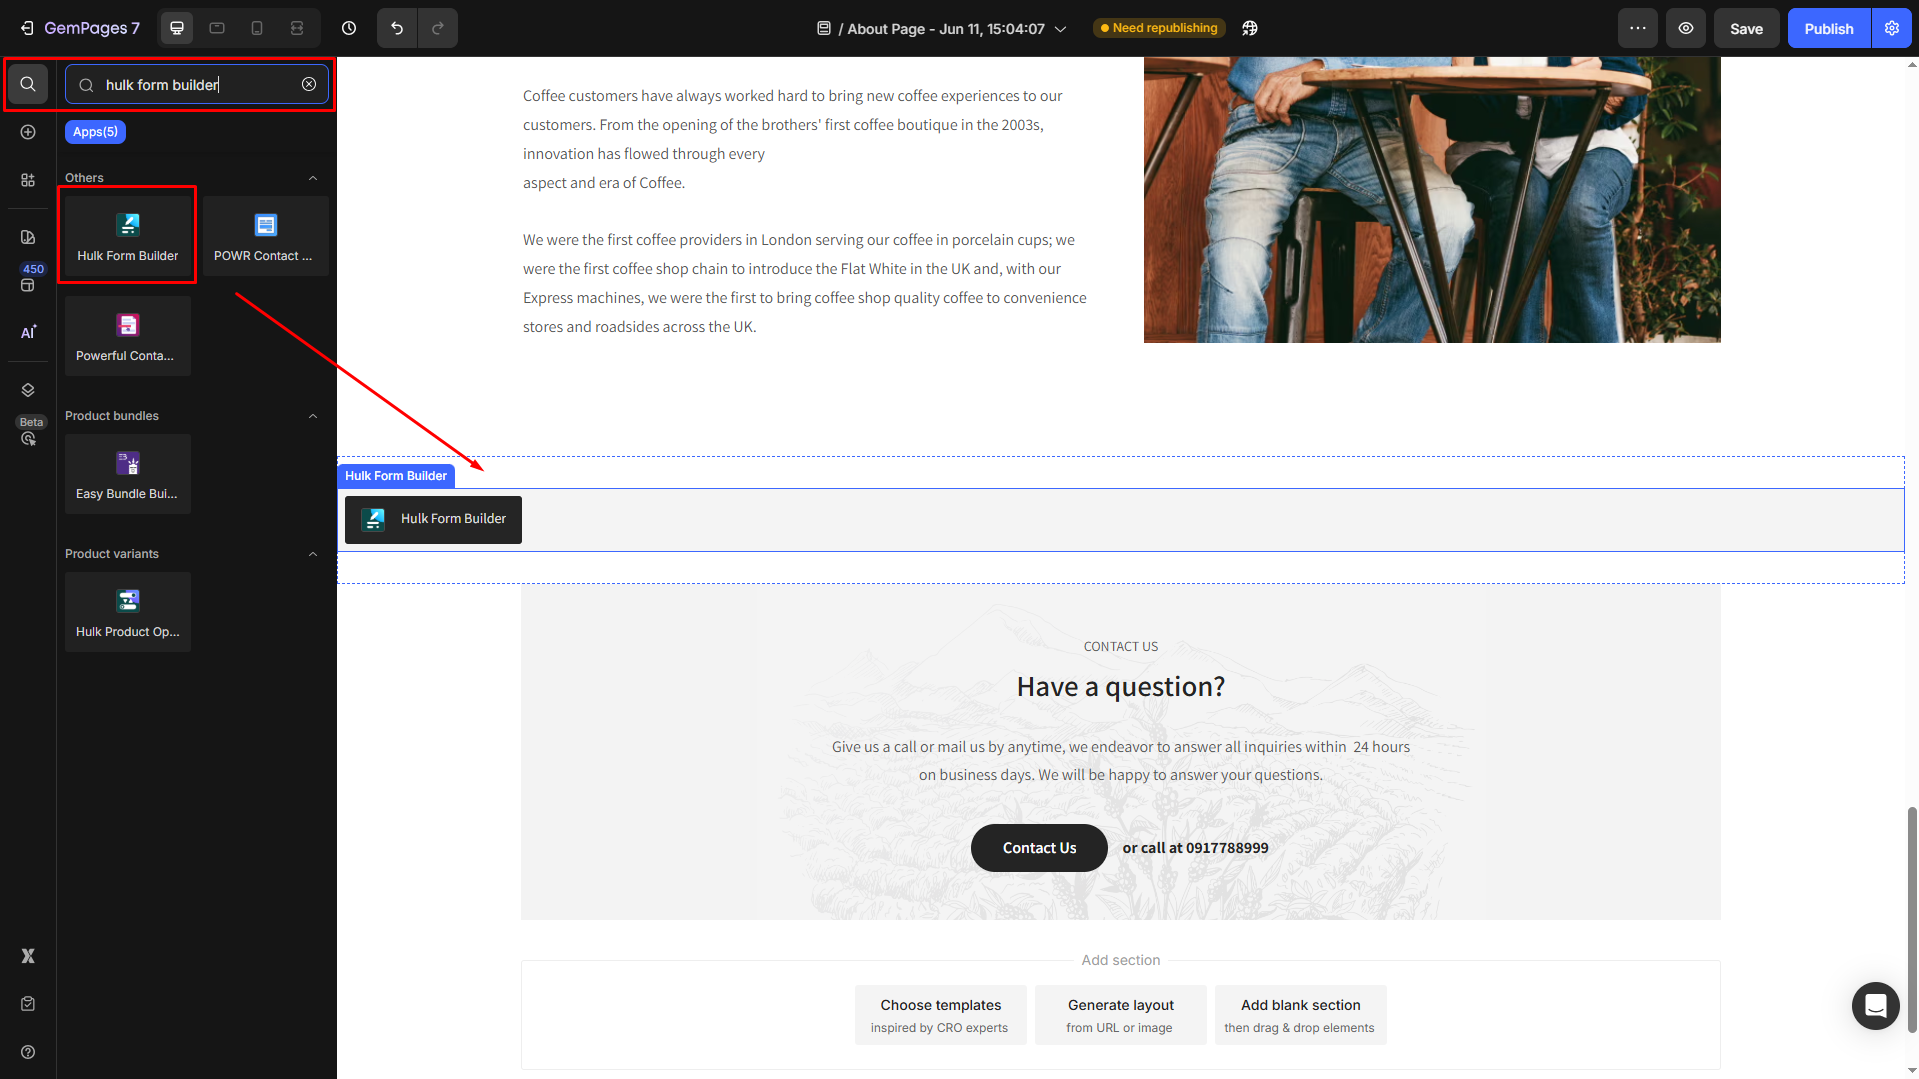
Task: Open the sidebar search tool
Action: pyautogui.click(x=28, y=84)
